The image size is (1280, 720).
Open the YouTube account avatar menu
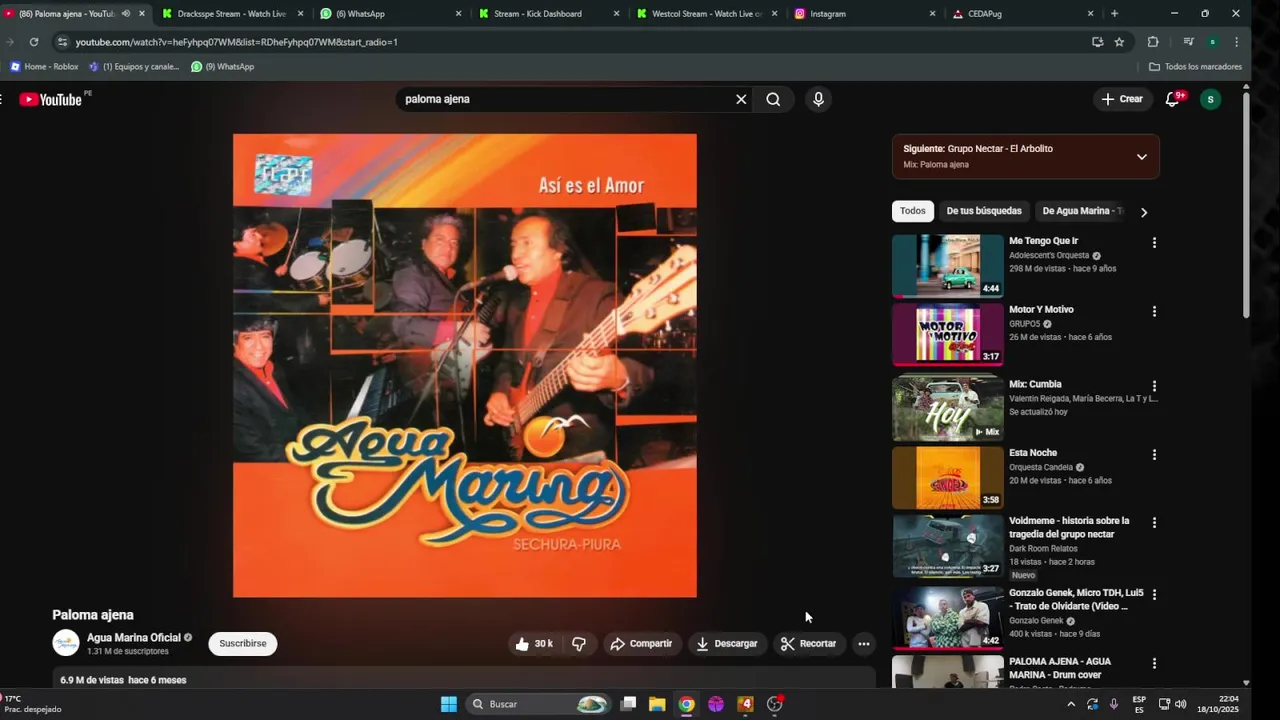tap(1210, 99)
